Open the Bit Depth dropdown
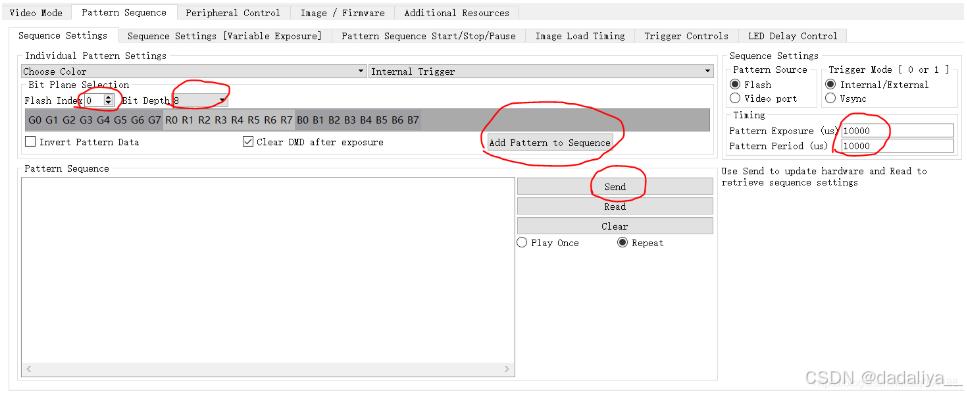 [200, 100]
